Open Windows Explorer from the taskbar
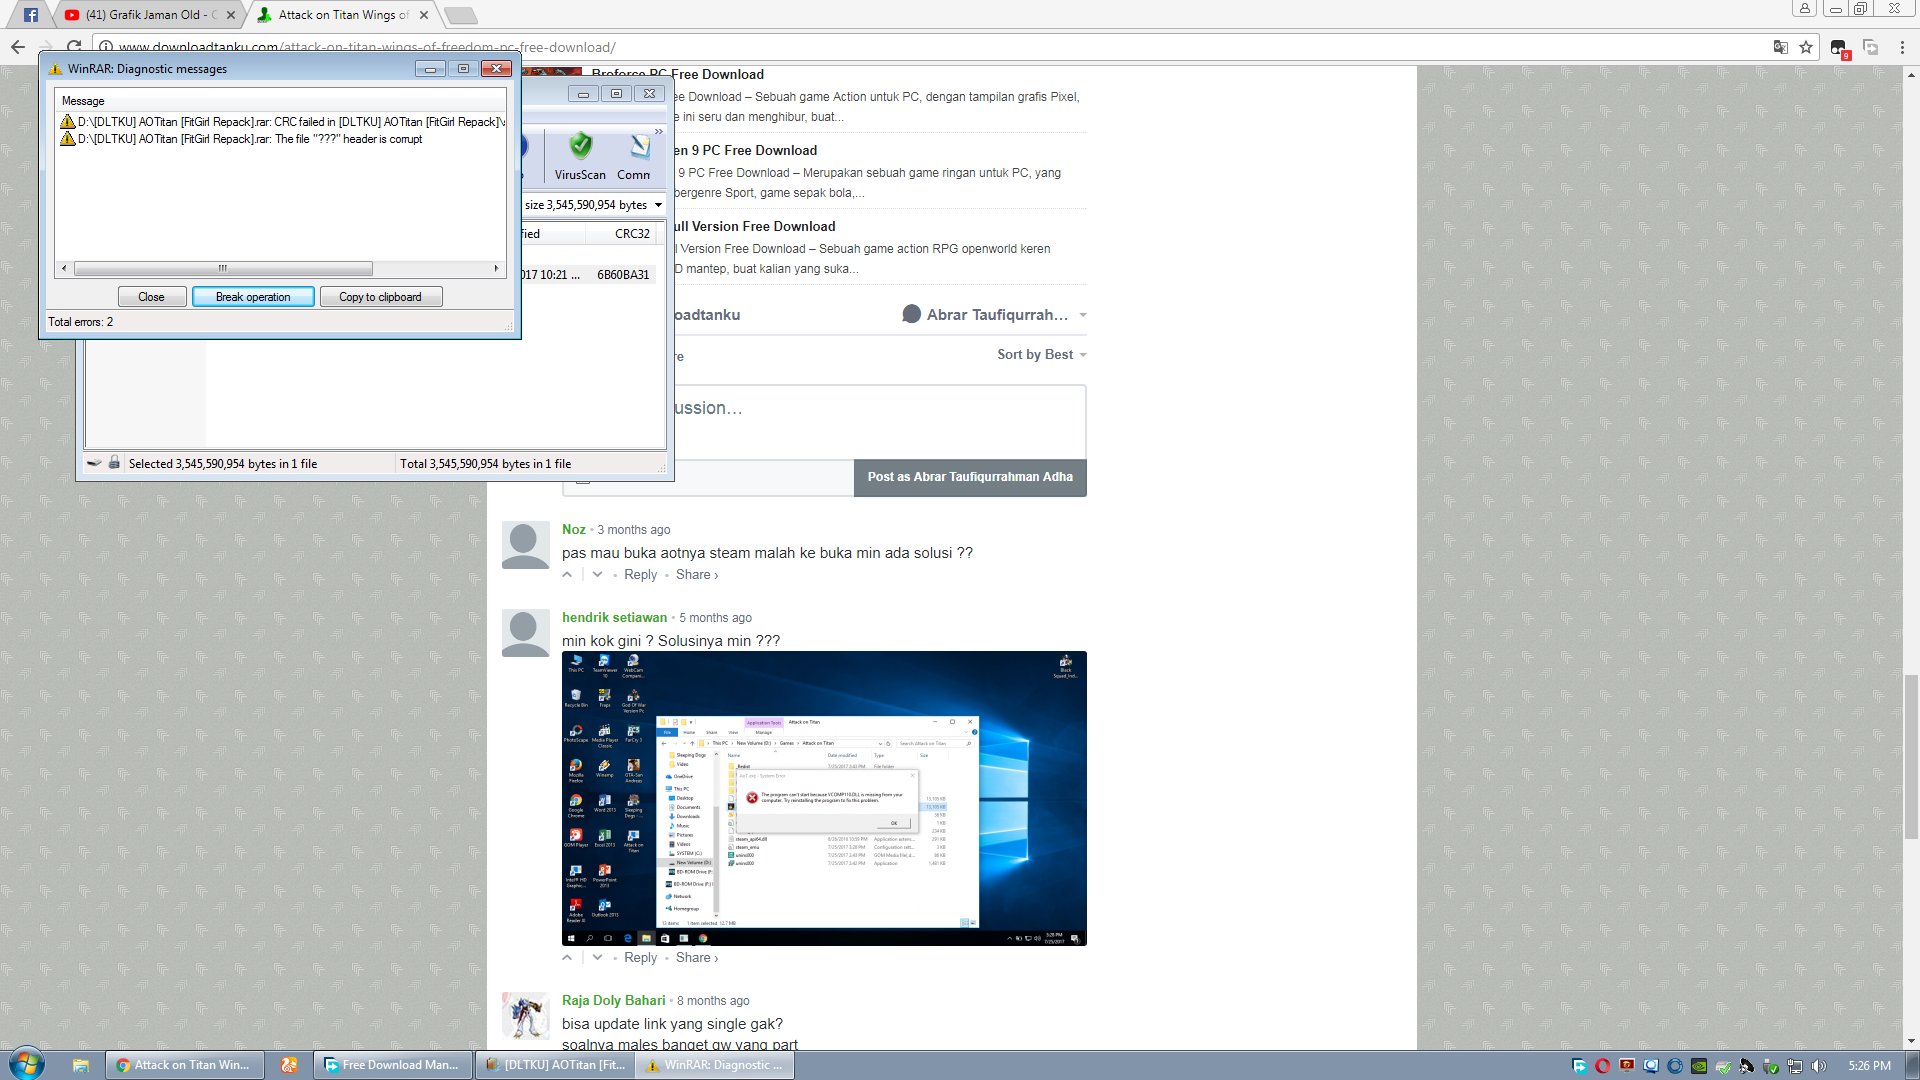This screenshot has height=1080, width=1920. tap(80, 1065)
